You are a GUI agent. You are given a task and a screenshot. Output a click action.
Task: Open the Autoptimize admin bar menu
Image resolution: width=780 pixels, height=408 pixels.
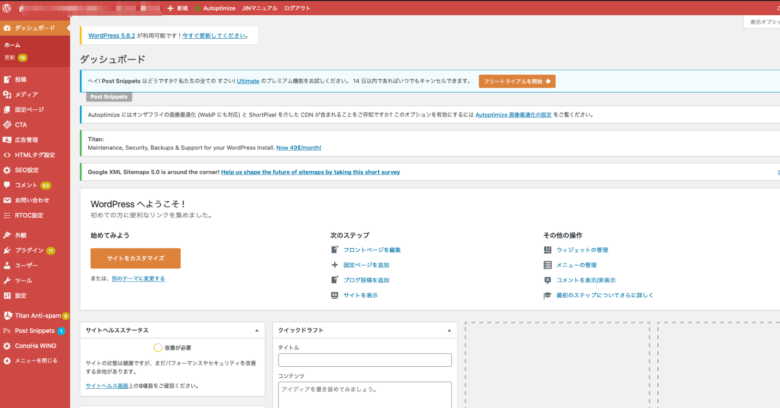(x=215, y=8)
